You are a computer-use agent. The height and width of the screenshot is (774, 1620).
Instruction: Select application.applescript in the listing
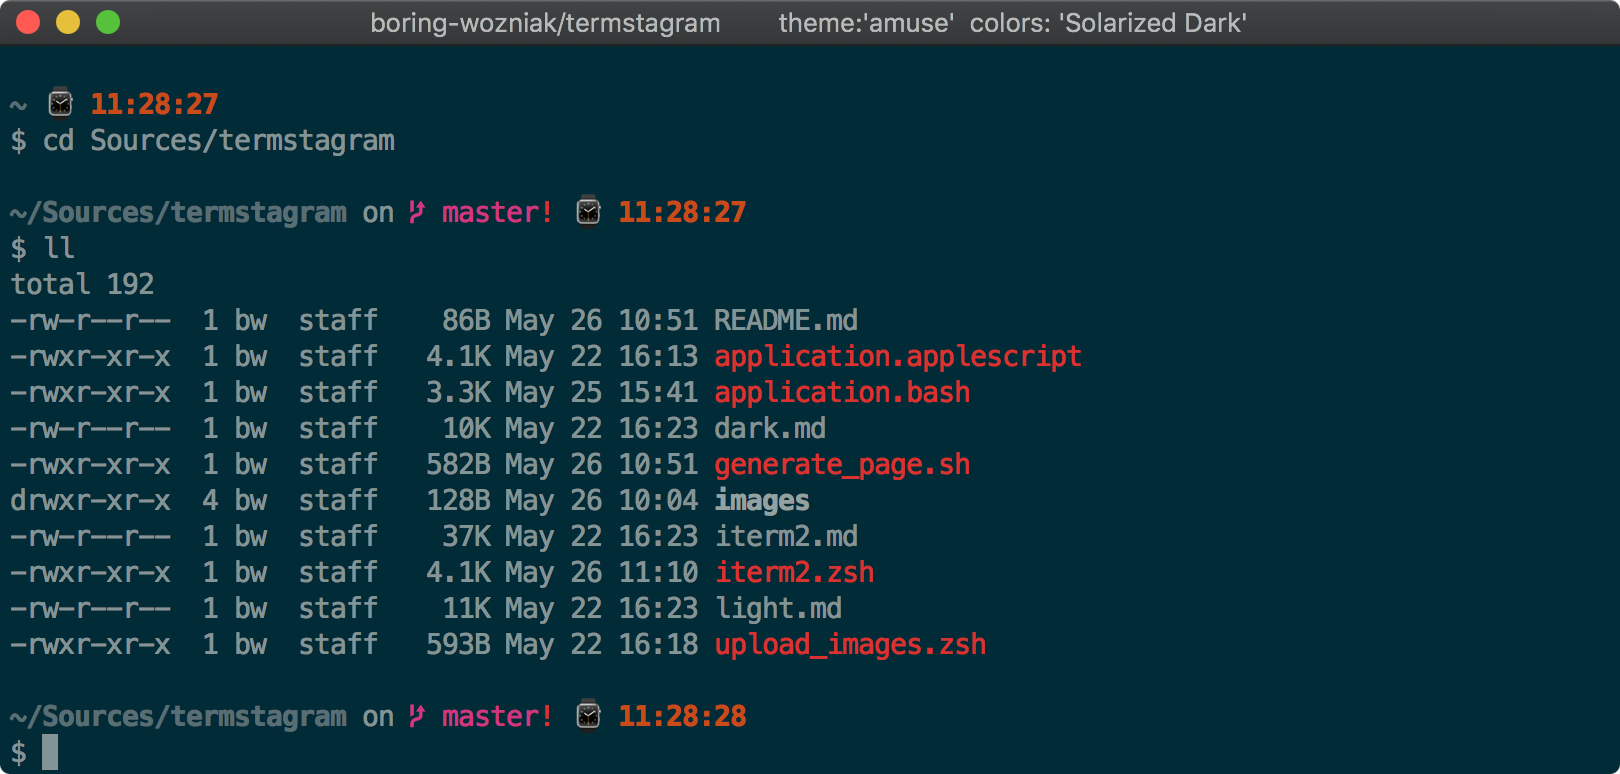(897, 356)
